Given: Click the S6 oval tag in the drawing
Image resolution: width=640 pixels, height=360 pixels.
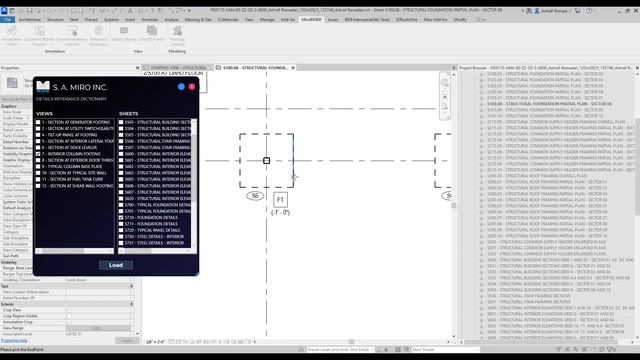Looking at the screenshot, I should pos(255,196).
